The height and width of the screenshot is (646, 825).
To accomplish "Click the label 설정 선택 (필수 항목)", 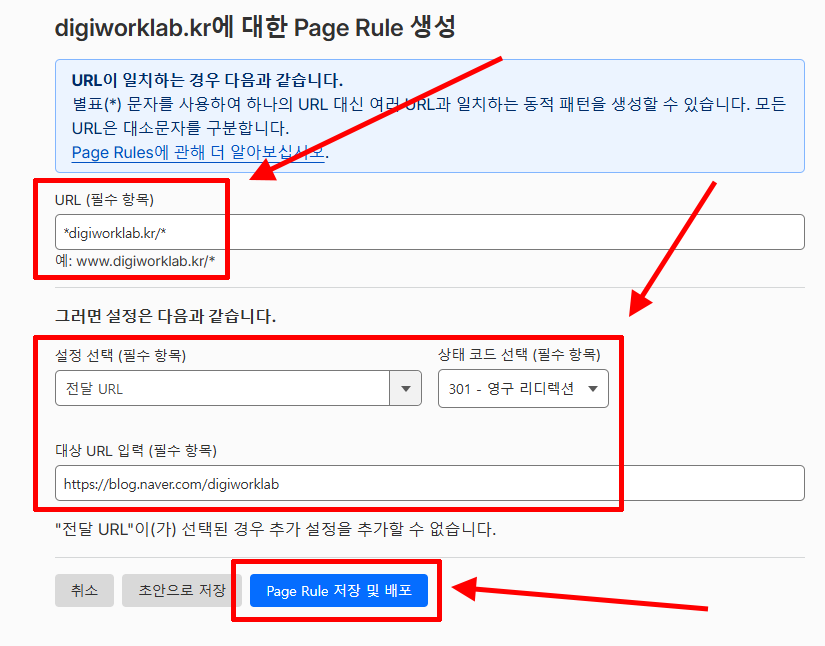I will point(120,356).
